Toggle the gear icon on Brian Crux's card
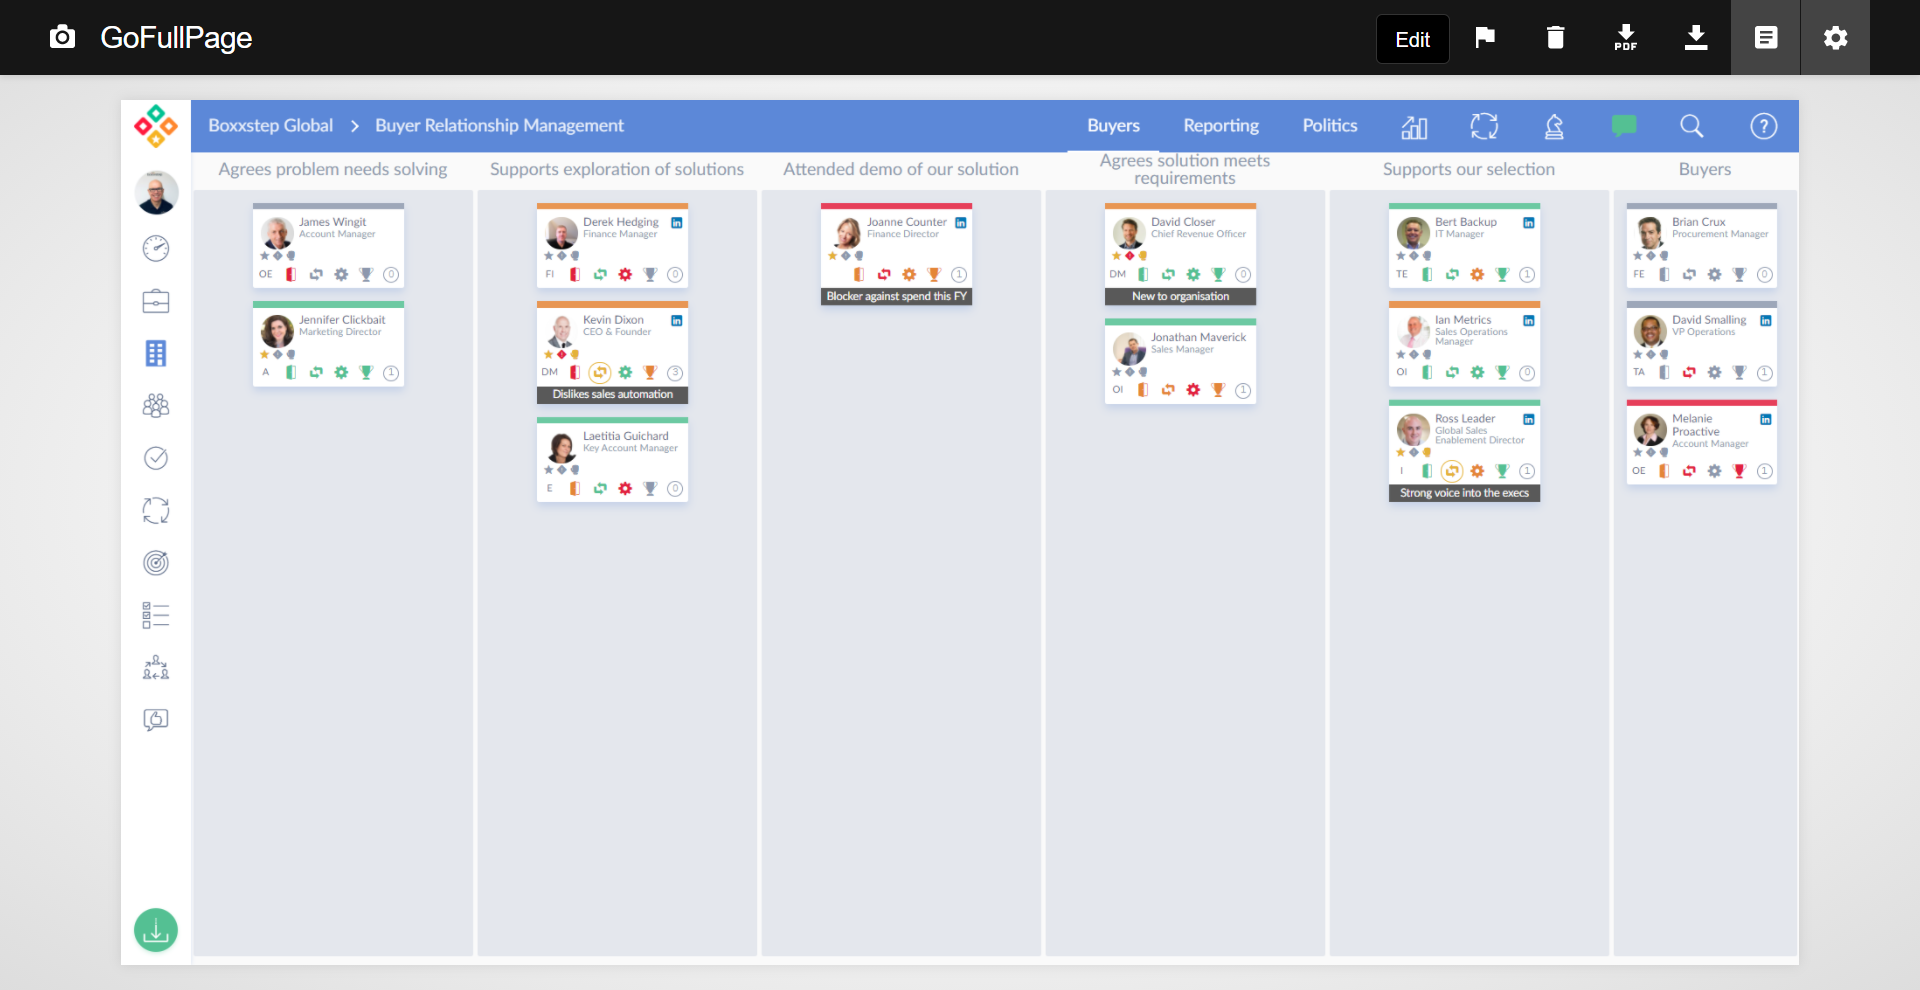 click(1714, 274)
